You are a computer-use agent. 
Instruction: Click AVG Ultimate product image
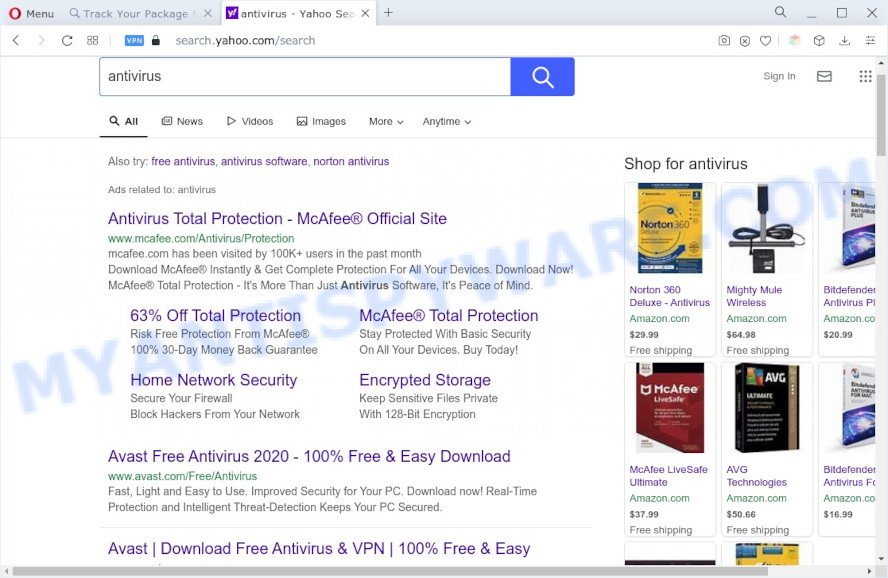tap(766, 408)
